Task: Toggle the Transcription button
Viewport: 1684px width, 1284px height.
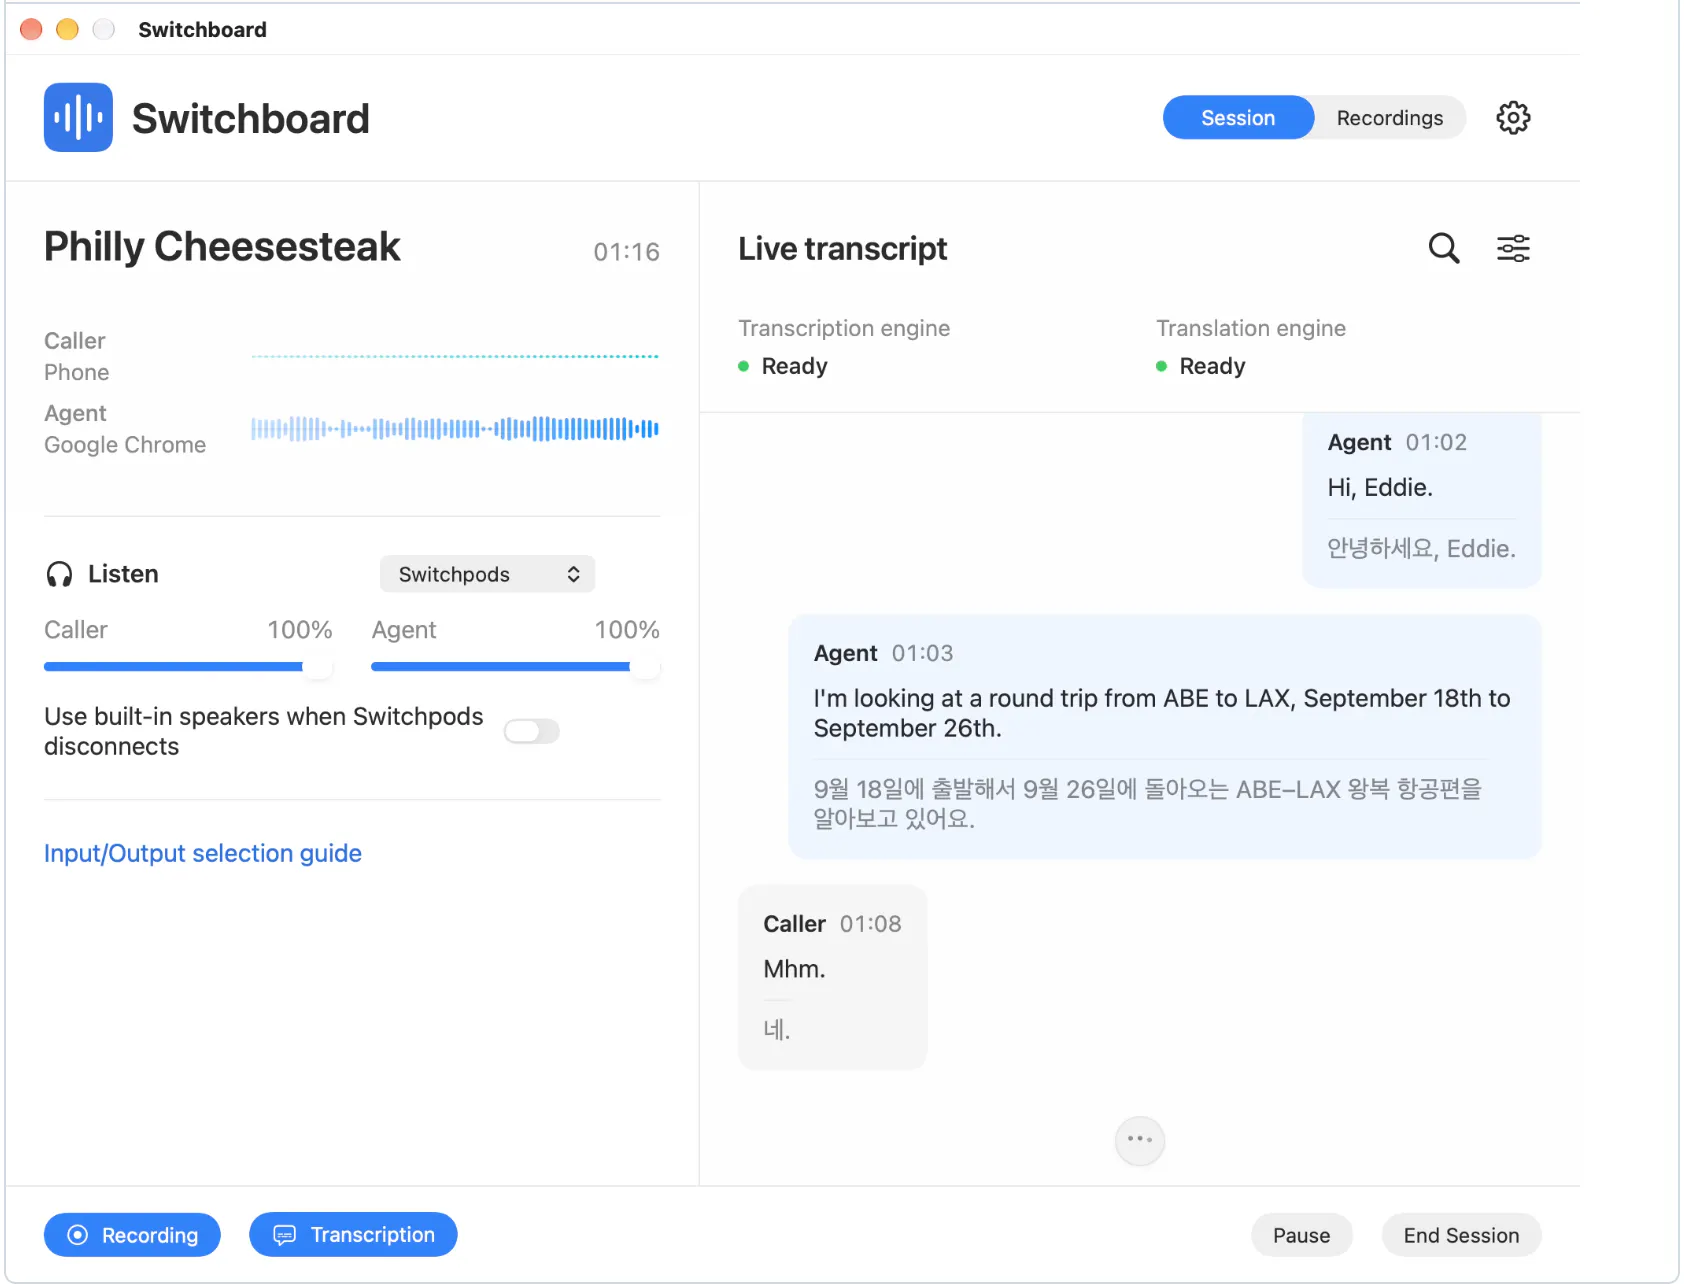Action: click(353, 1235)
